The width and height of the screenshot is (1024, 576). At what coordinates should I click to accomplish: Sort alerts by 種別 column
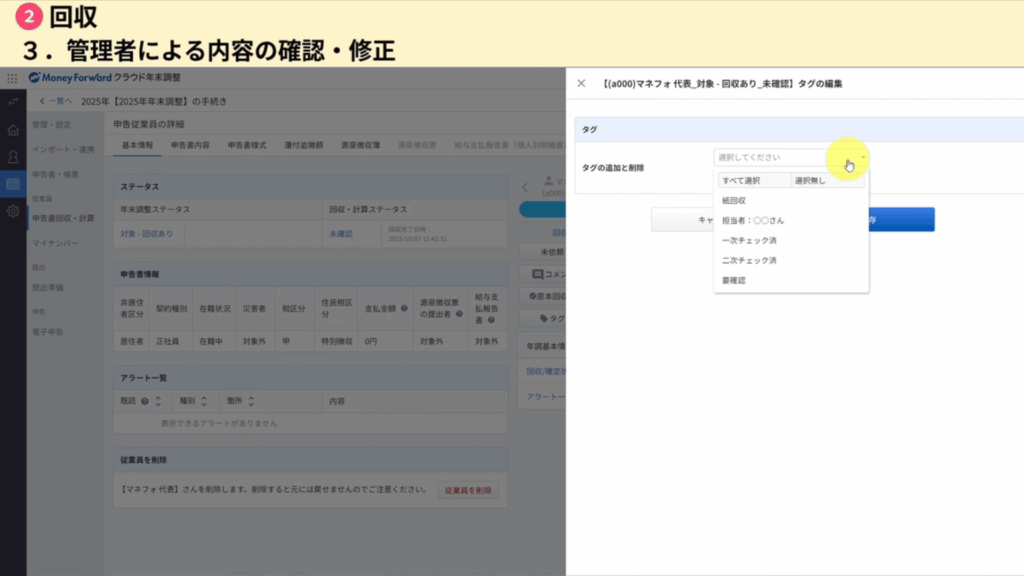point(204,401)
